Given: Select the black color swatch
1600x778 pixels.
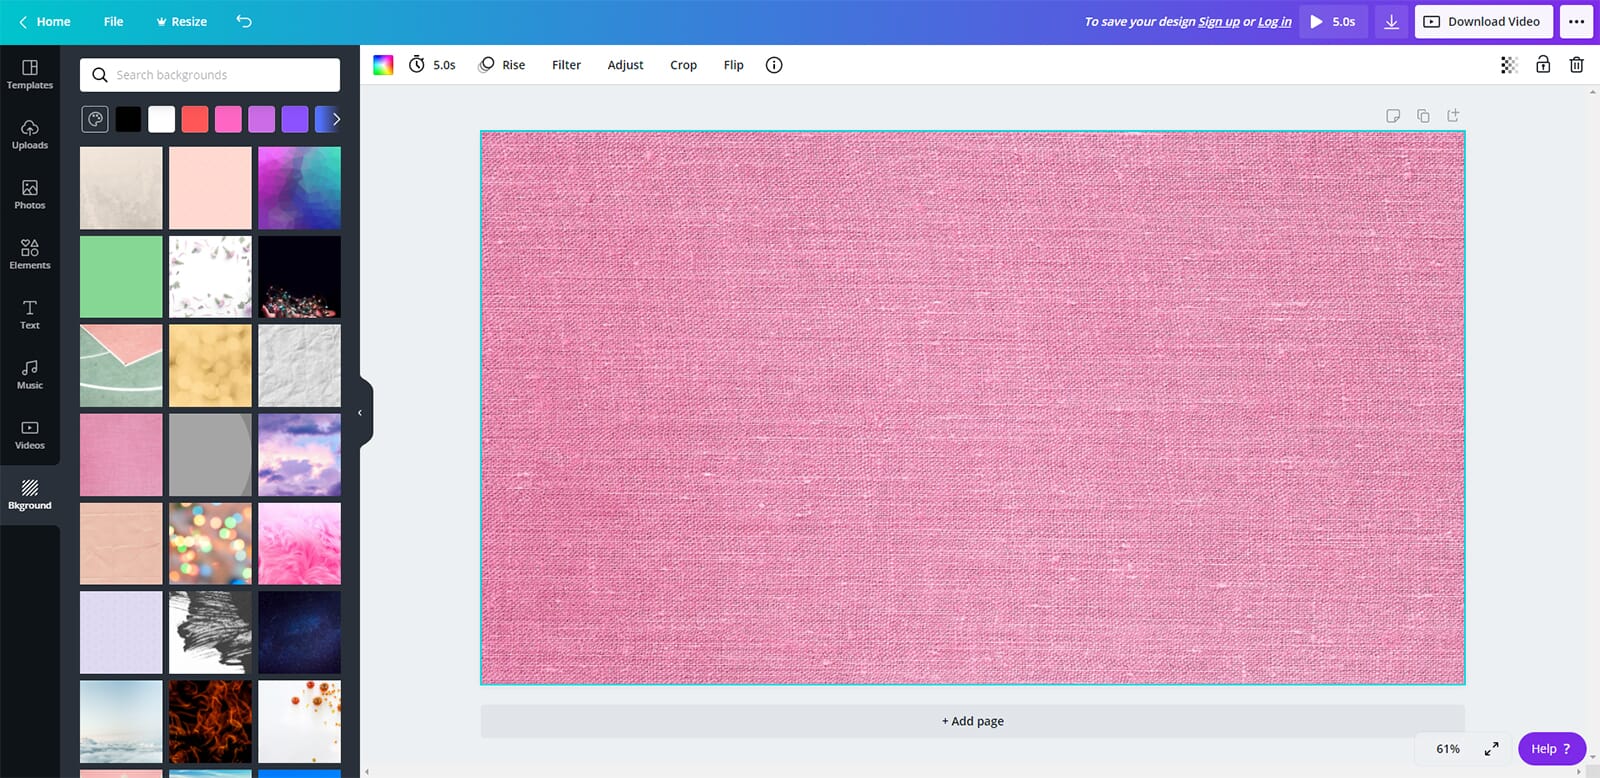Looking at the screenshot, I should (x=128, y=120).
